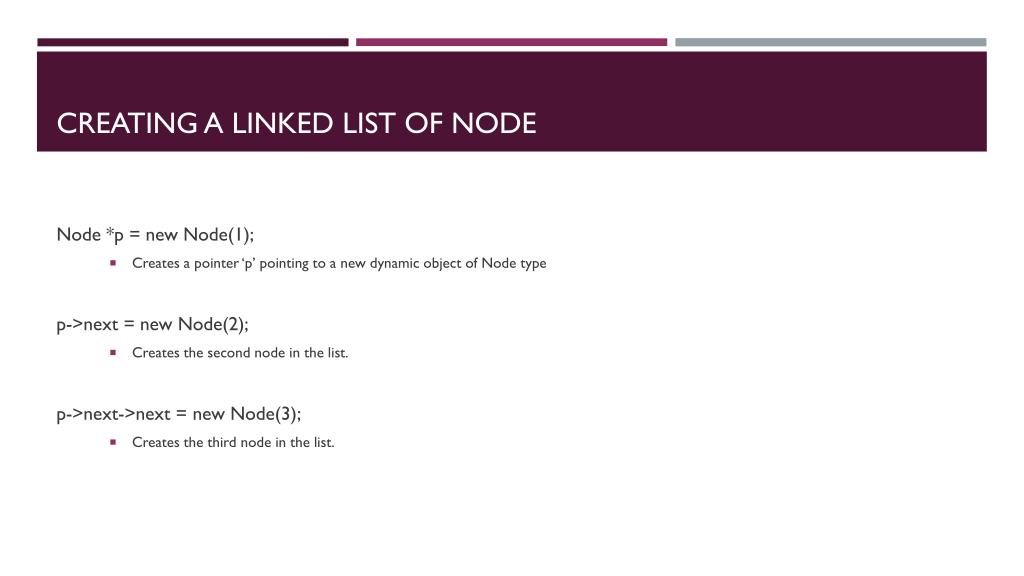Click the word 'LINKED' in the title
Image resolution: width=1024 pixels, height=576 pixels.
pyautogui.click(x=283, y=123)
